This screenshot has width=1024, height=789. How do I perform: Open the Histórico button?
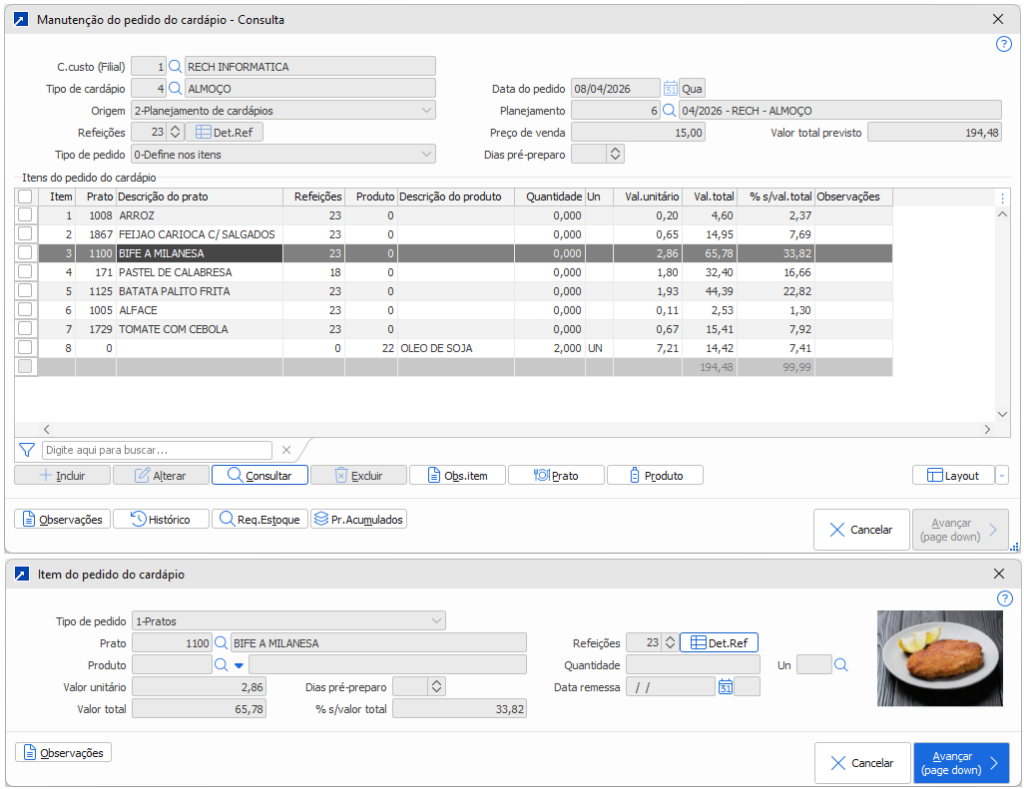(x=161, y=519)
